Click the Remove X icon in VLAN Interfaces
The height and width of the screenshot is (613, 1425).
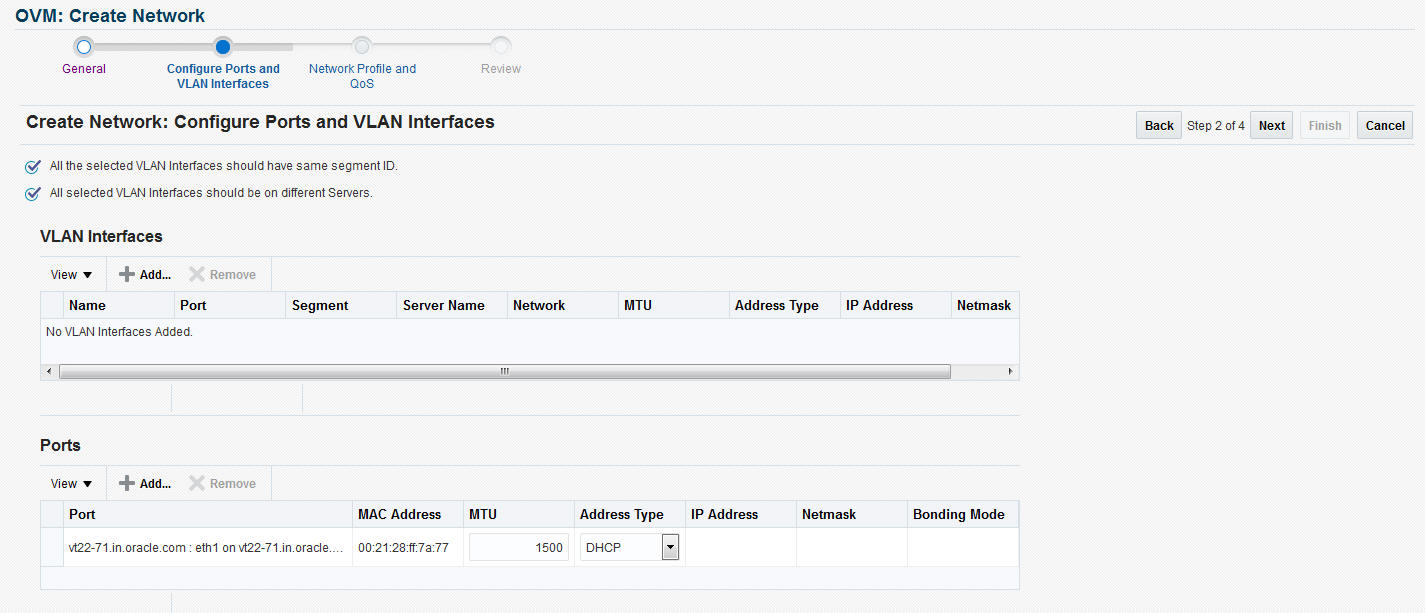tap(197, 274)
